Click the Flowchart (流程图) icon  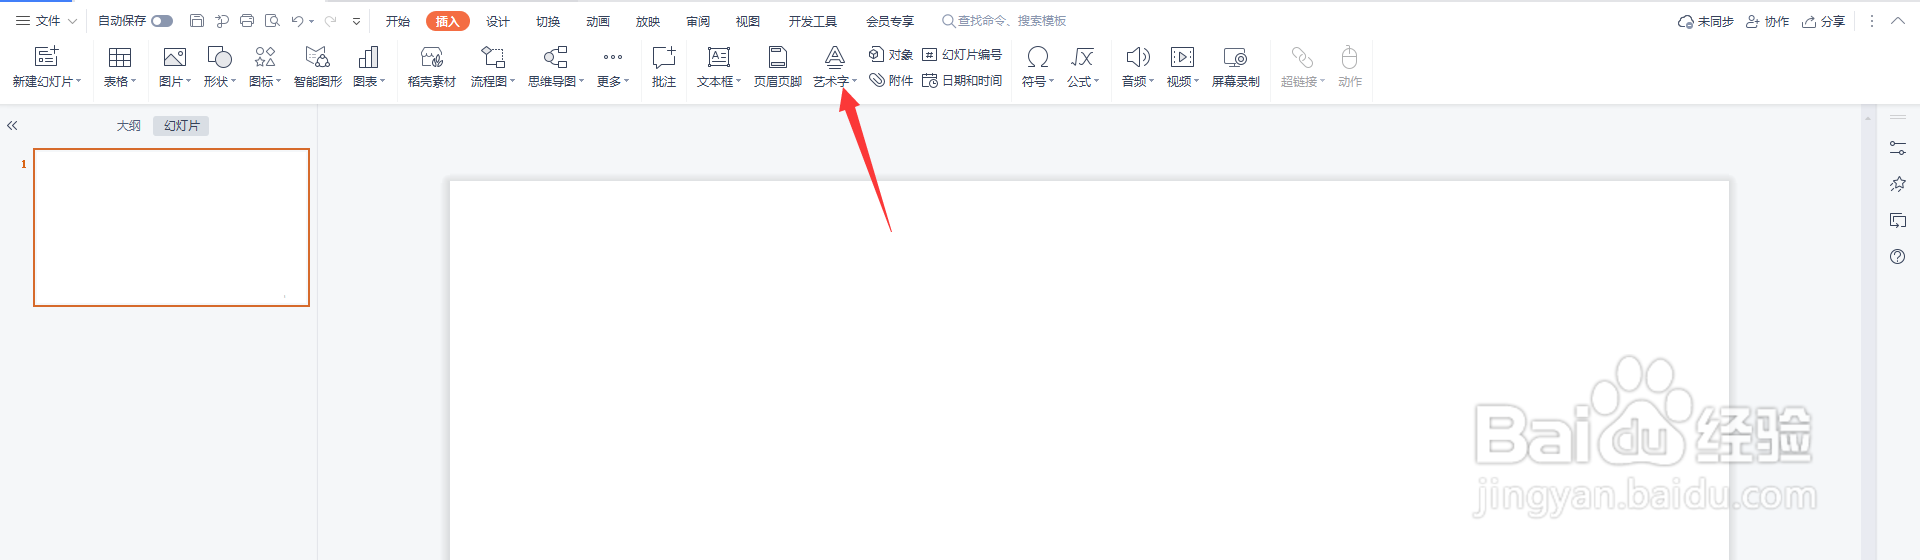pos(493,57)
